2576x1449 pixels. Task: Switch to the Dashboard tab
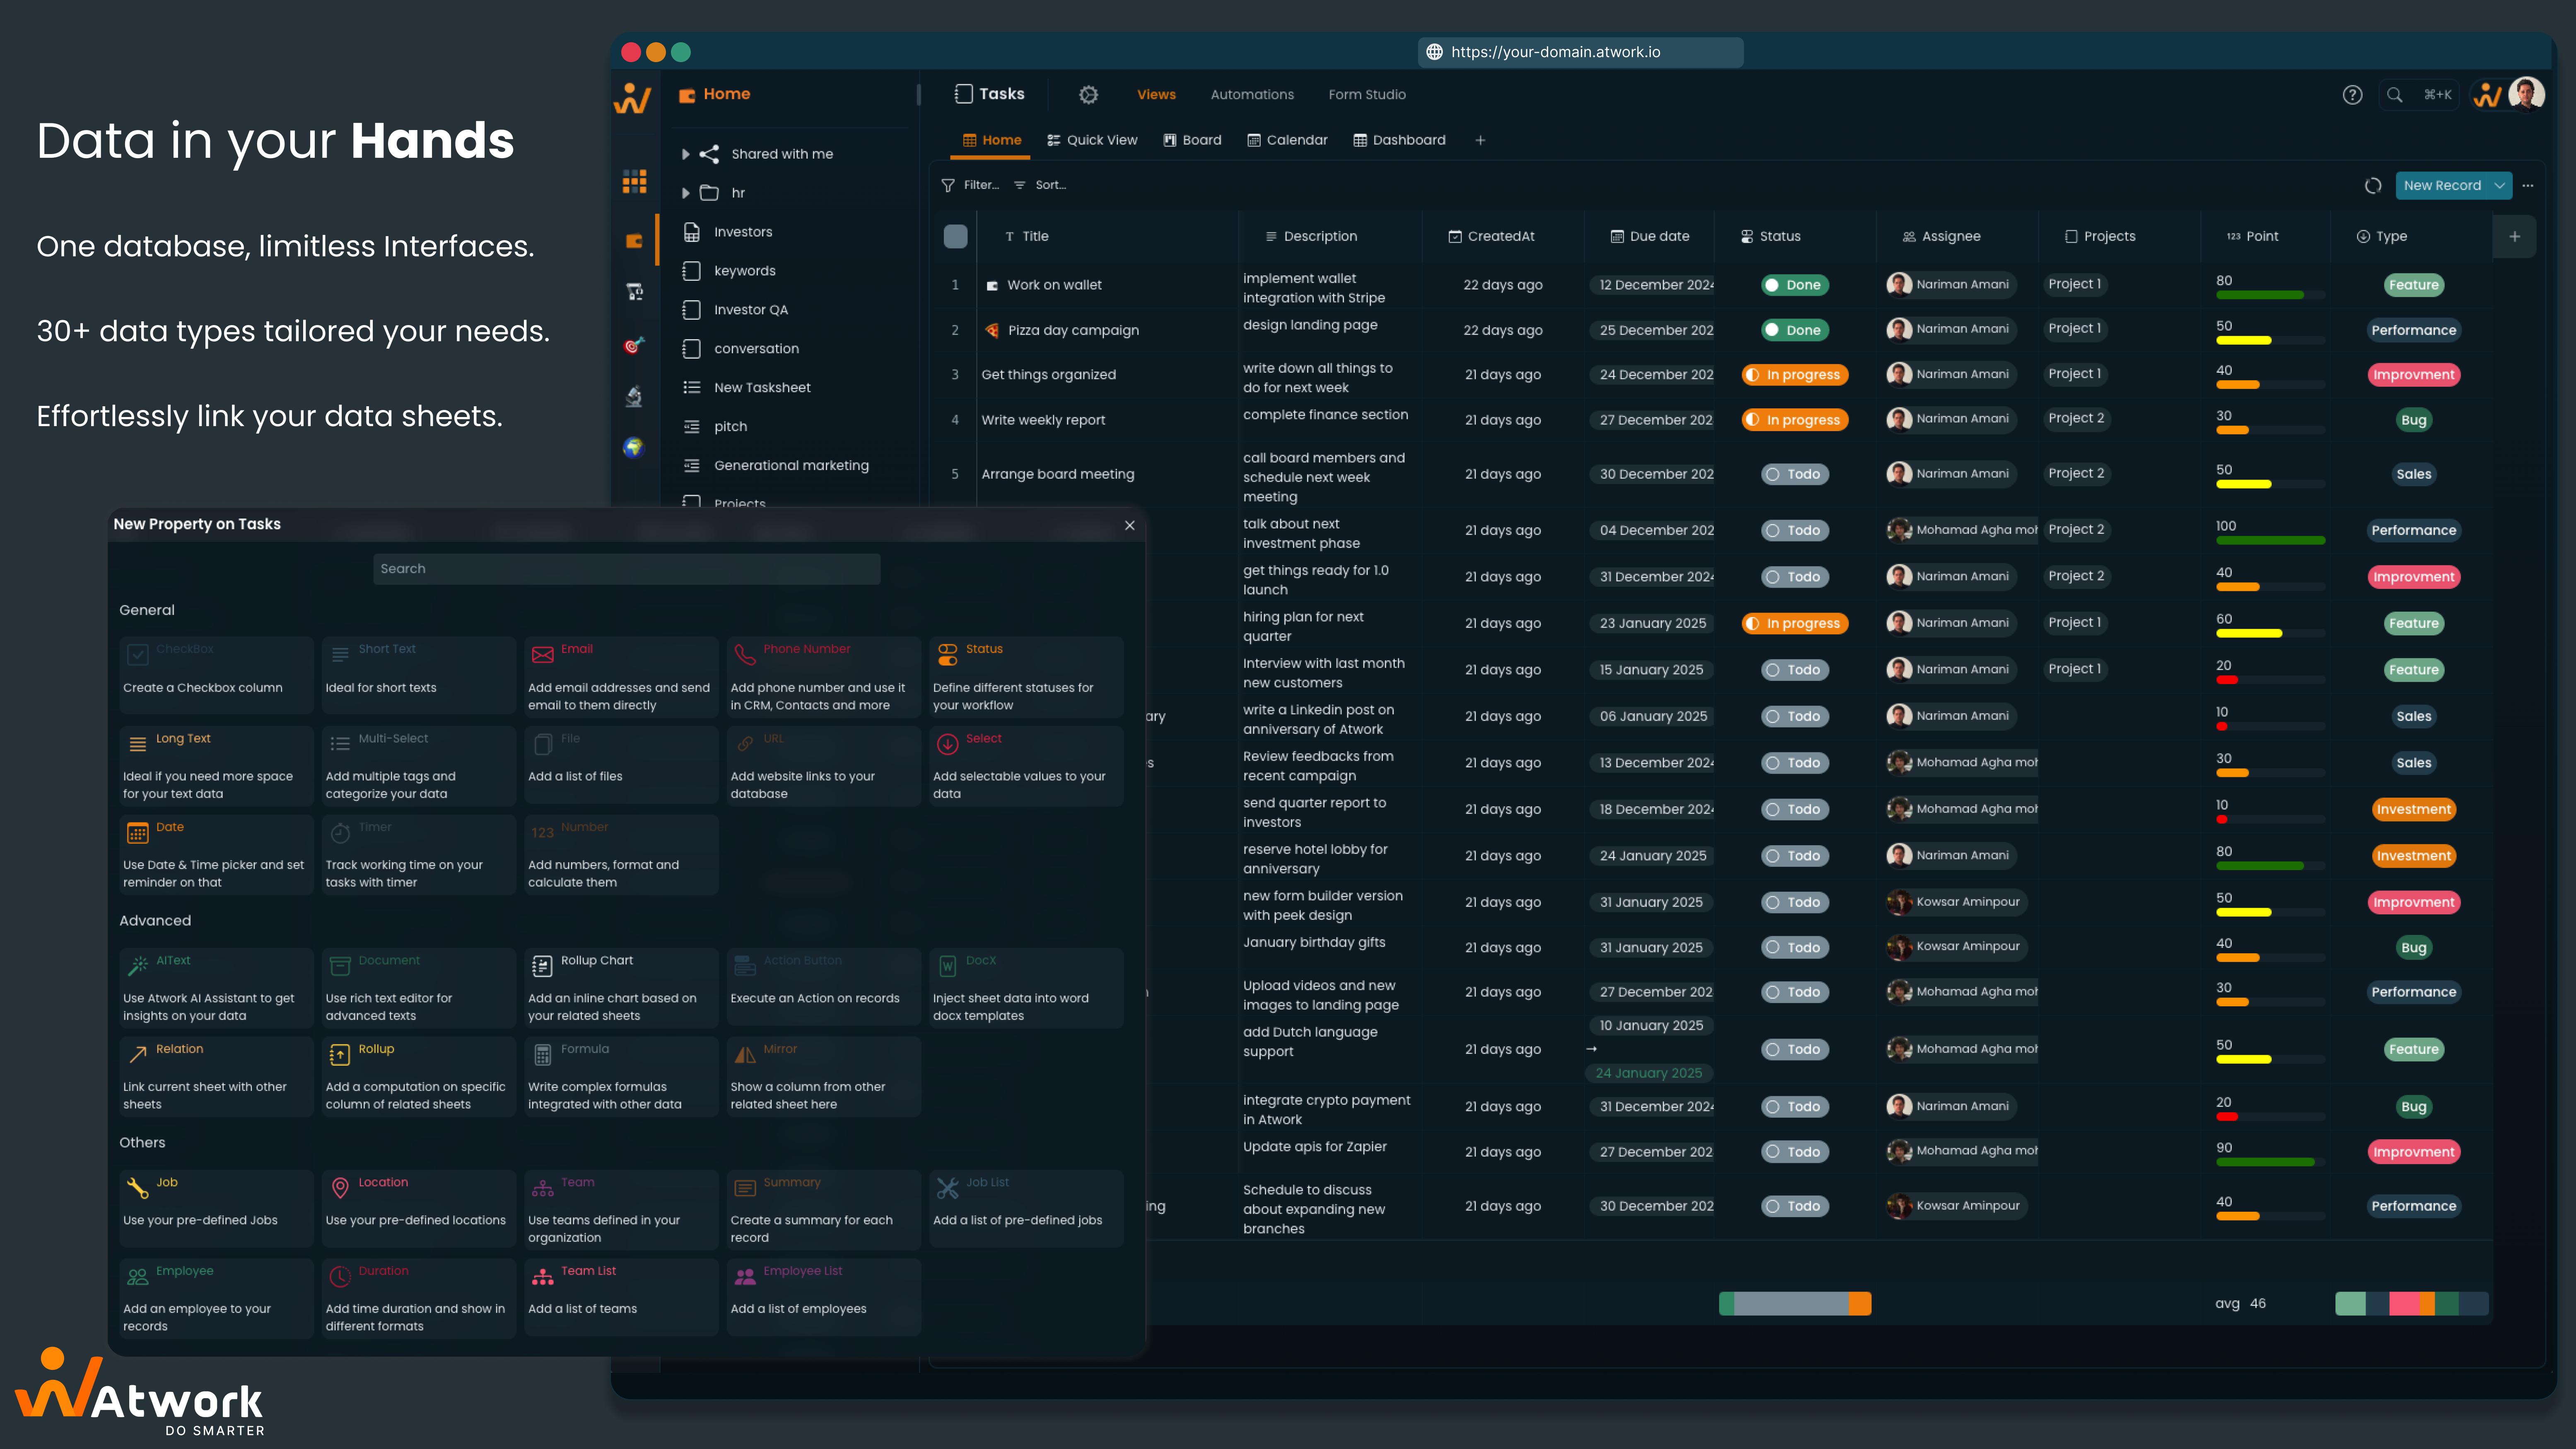click(1399, 140)
